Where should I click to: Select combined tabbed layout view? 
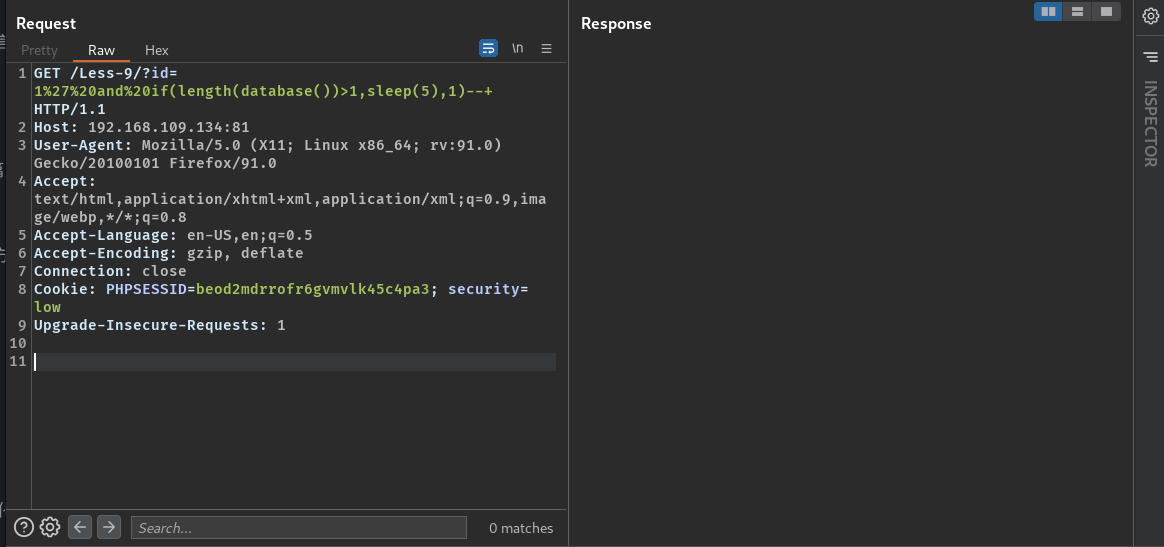click(1106, 11)
